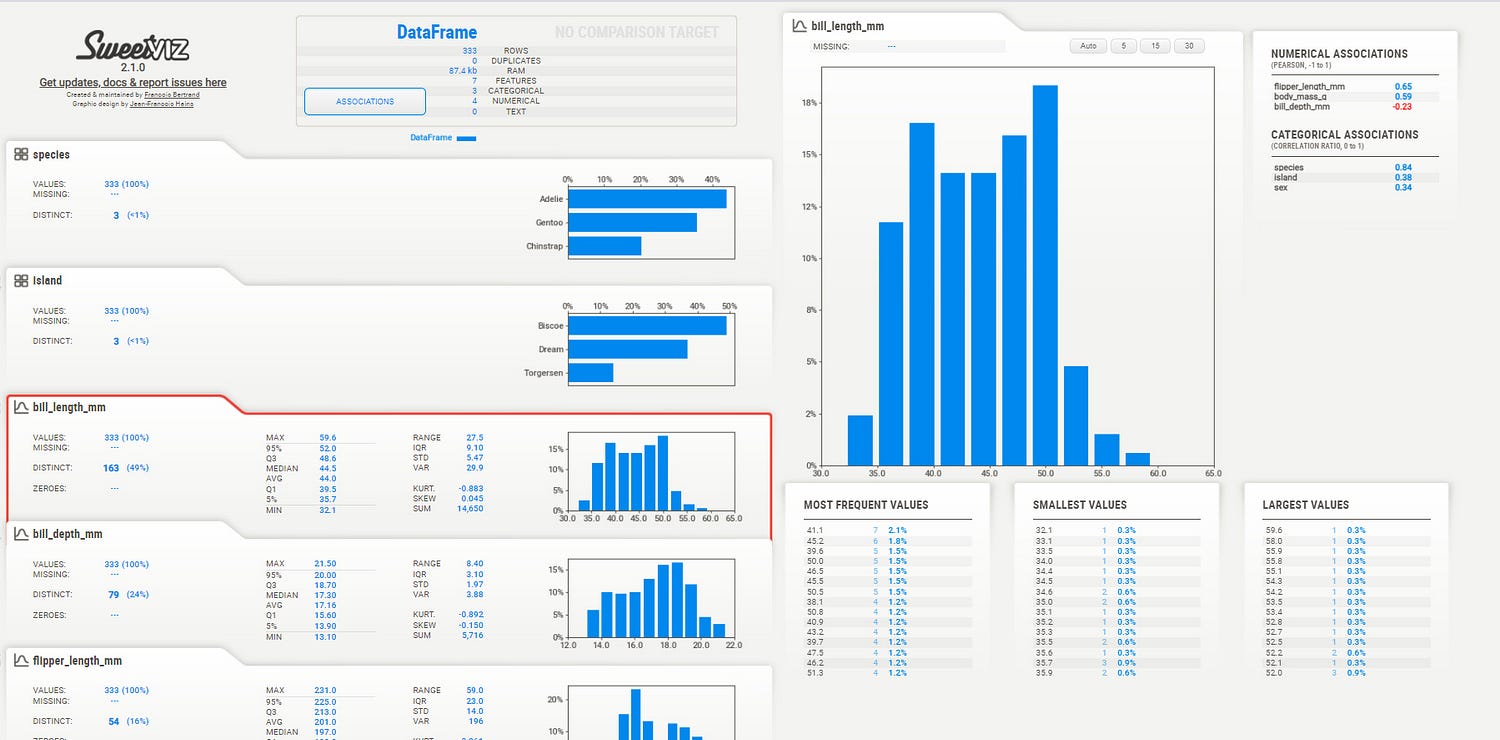Click the Chinstrap bar in species chart
Screen dimensions: 1500x740
604,245
